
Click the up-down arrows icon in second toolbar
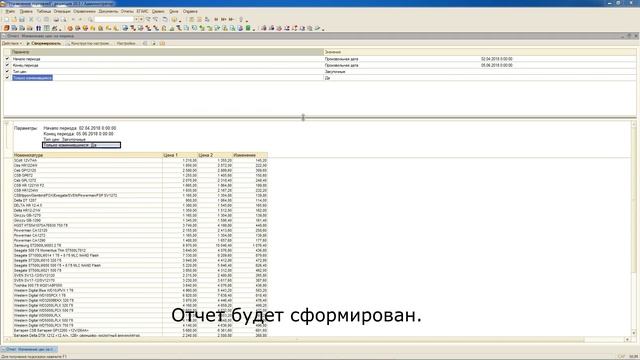[38, 28]
